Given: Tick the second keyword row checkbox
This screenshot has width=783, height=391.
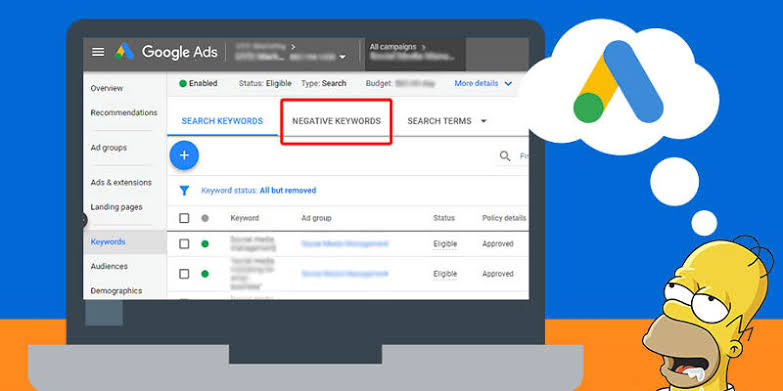Looking at the screenshot, I should coord(184,274).
